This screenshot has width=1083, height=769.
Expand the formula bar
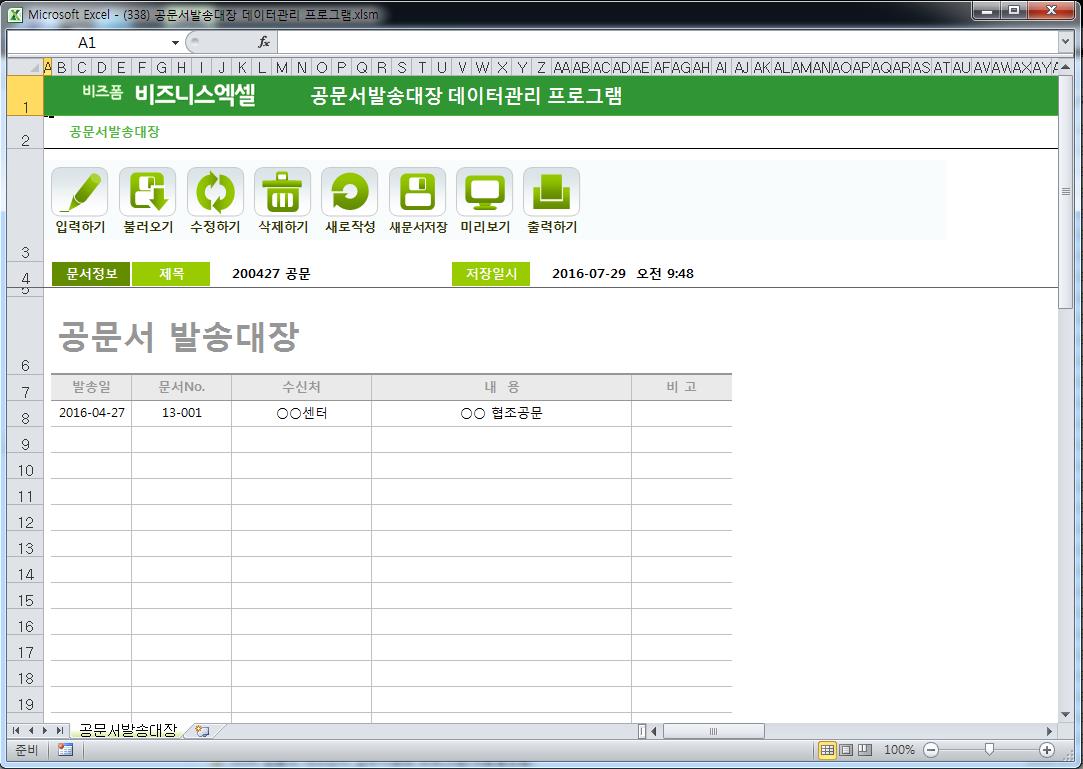click(x=1064, y=42)
